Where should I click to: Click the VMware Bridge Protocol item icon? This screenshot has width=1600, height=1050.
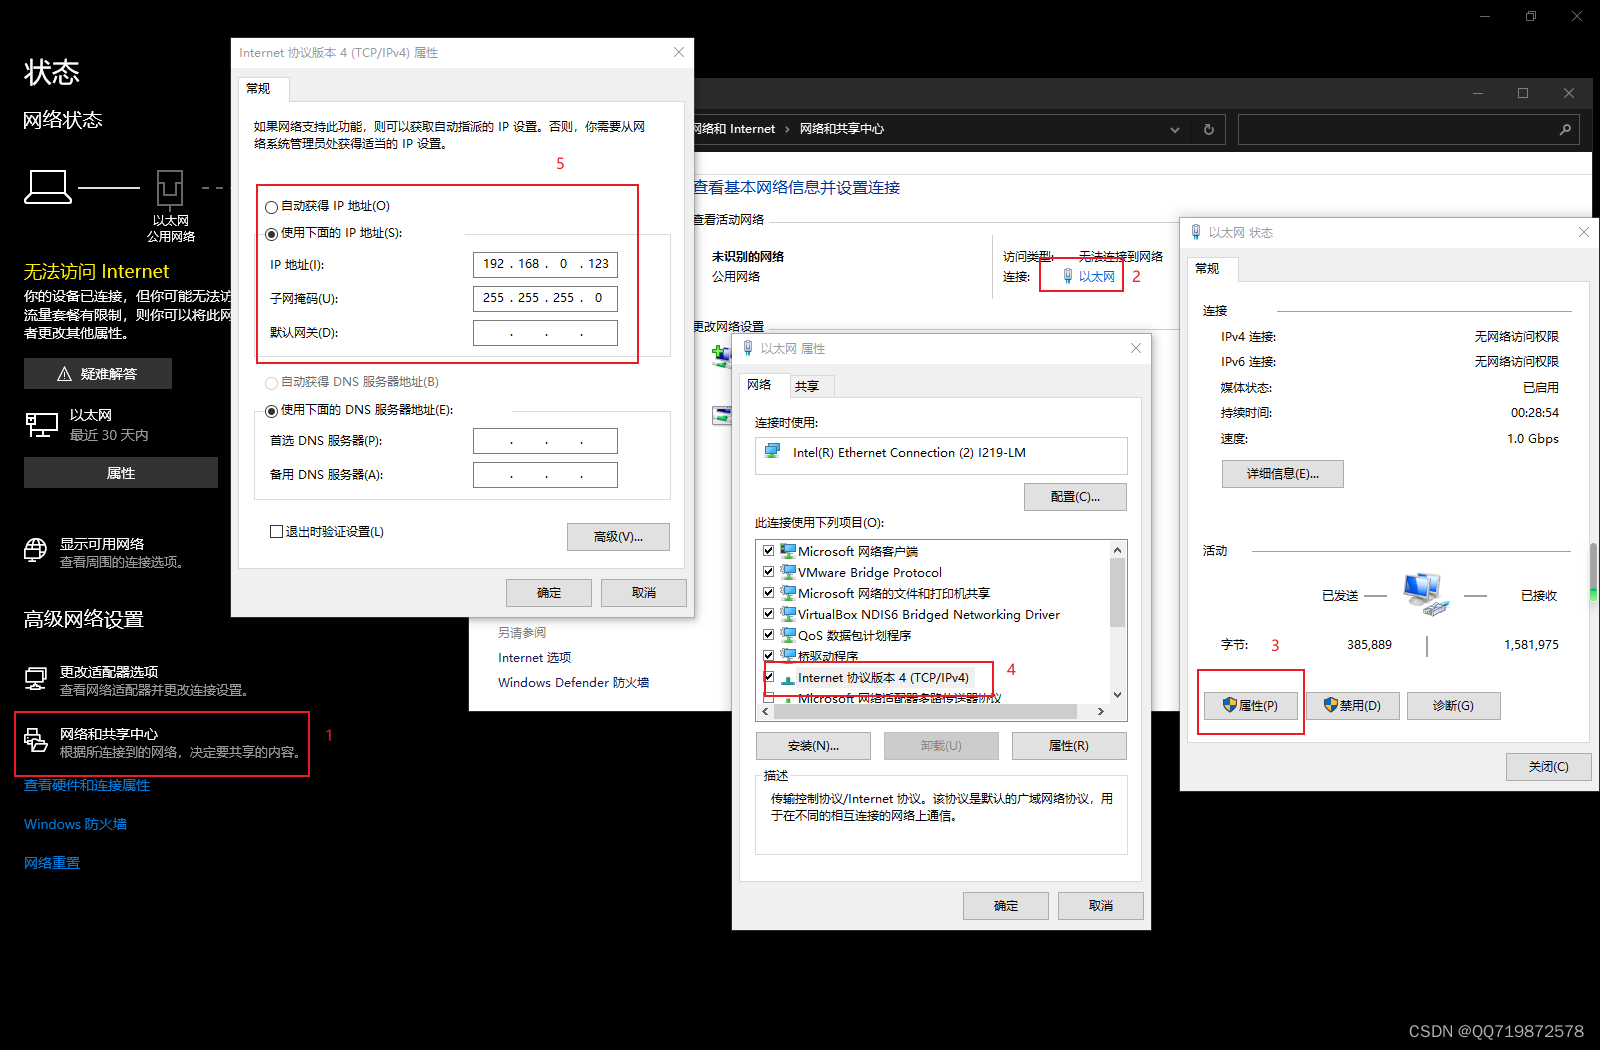point(788,572)
